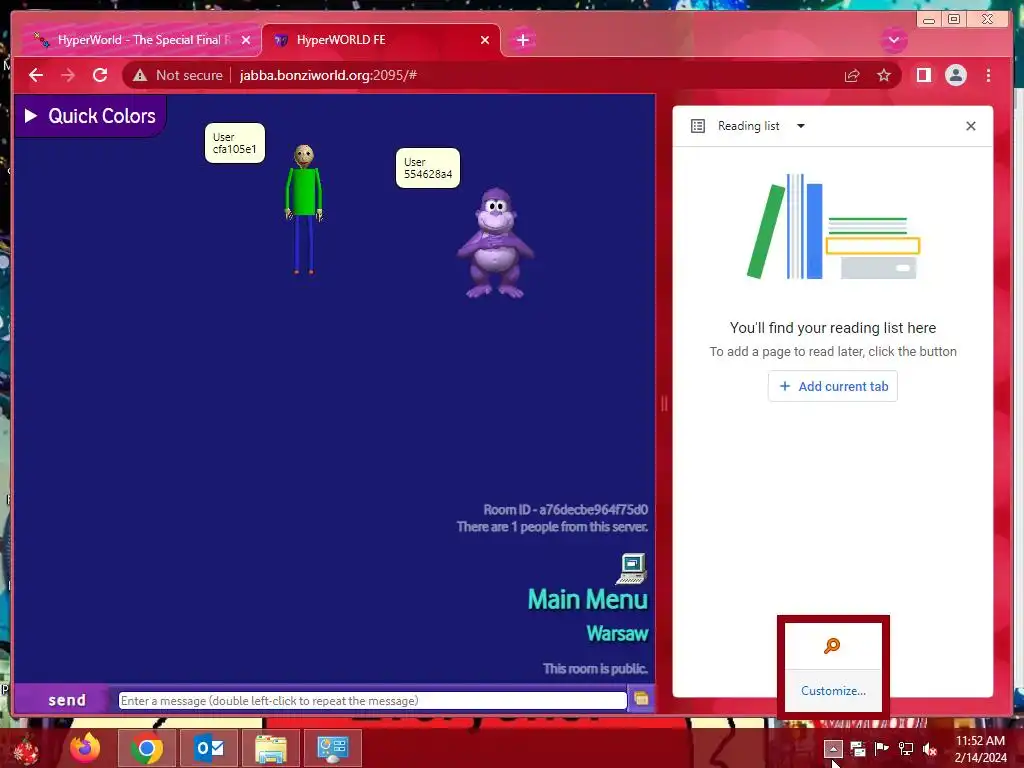
Task: Open a new browser tab
Action: pos(522,40)
